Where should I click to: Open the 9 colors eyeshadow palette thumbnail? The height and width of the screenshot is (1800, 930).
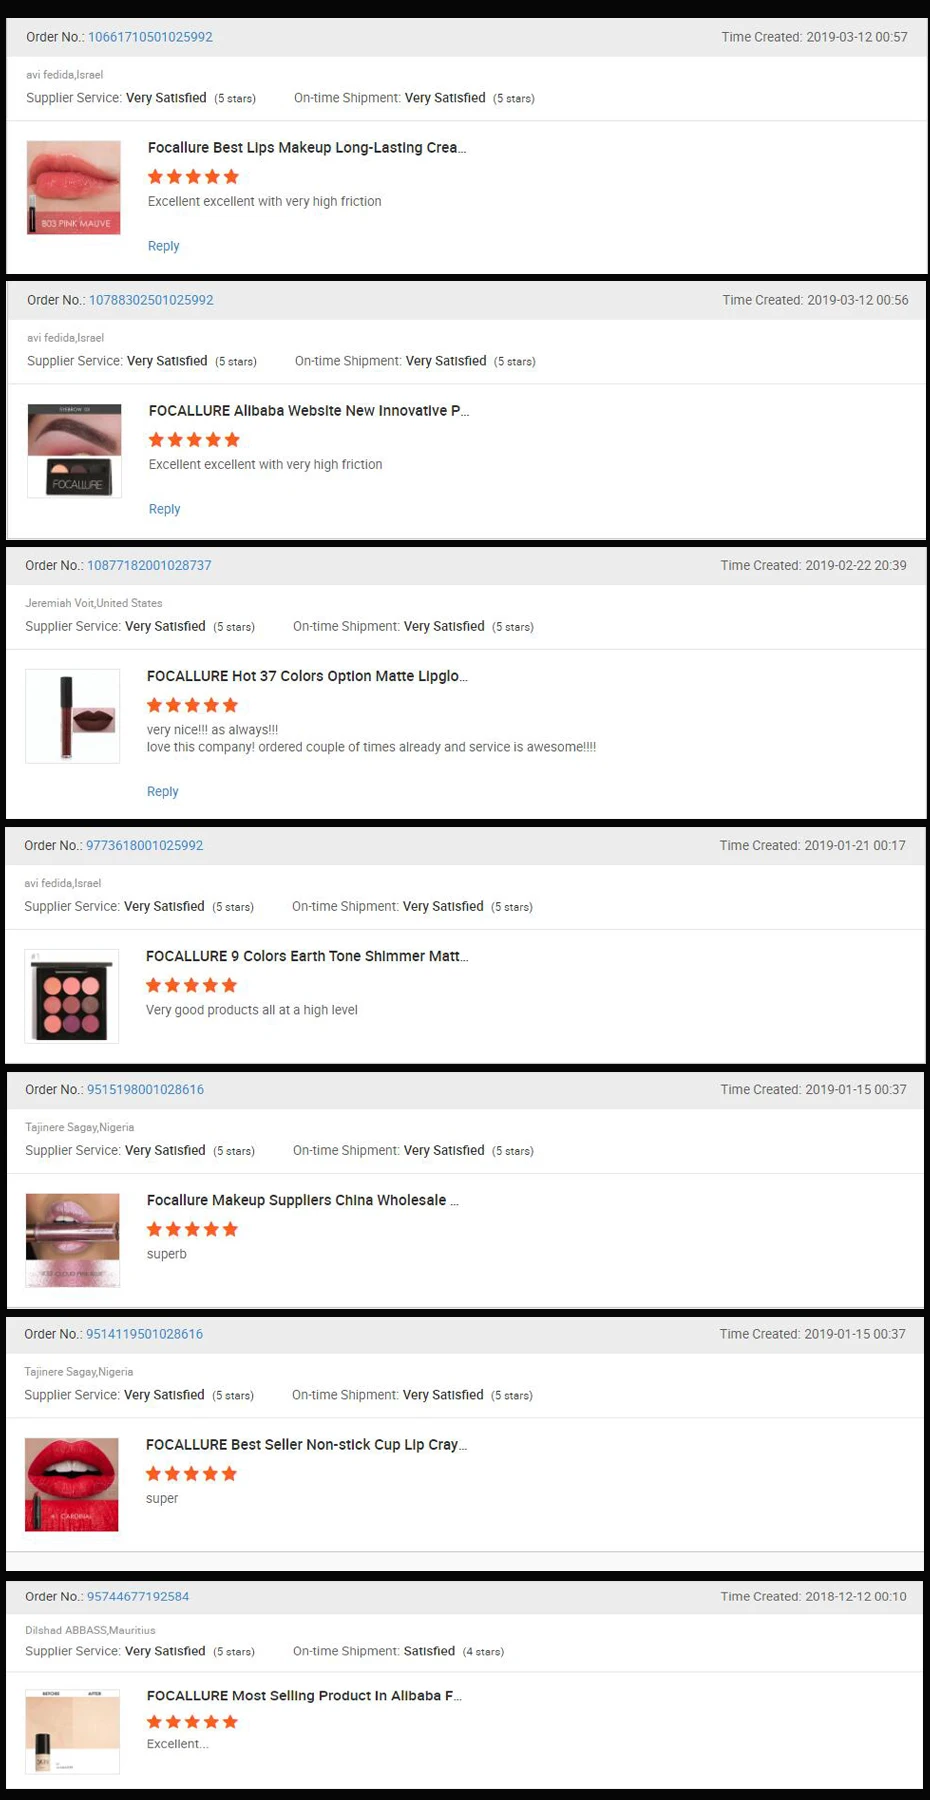(72, 996)
